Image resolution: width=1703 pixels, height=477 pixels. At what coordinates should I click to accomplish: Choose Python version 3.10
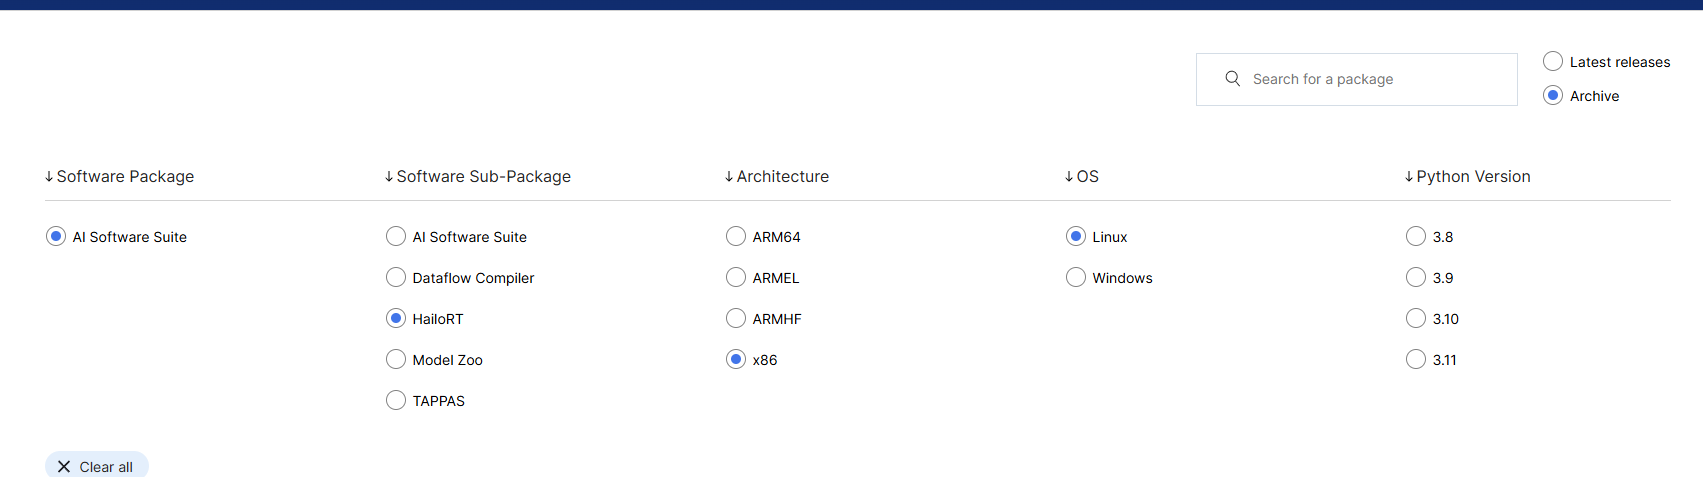point(1416,319)
